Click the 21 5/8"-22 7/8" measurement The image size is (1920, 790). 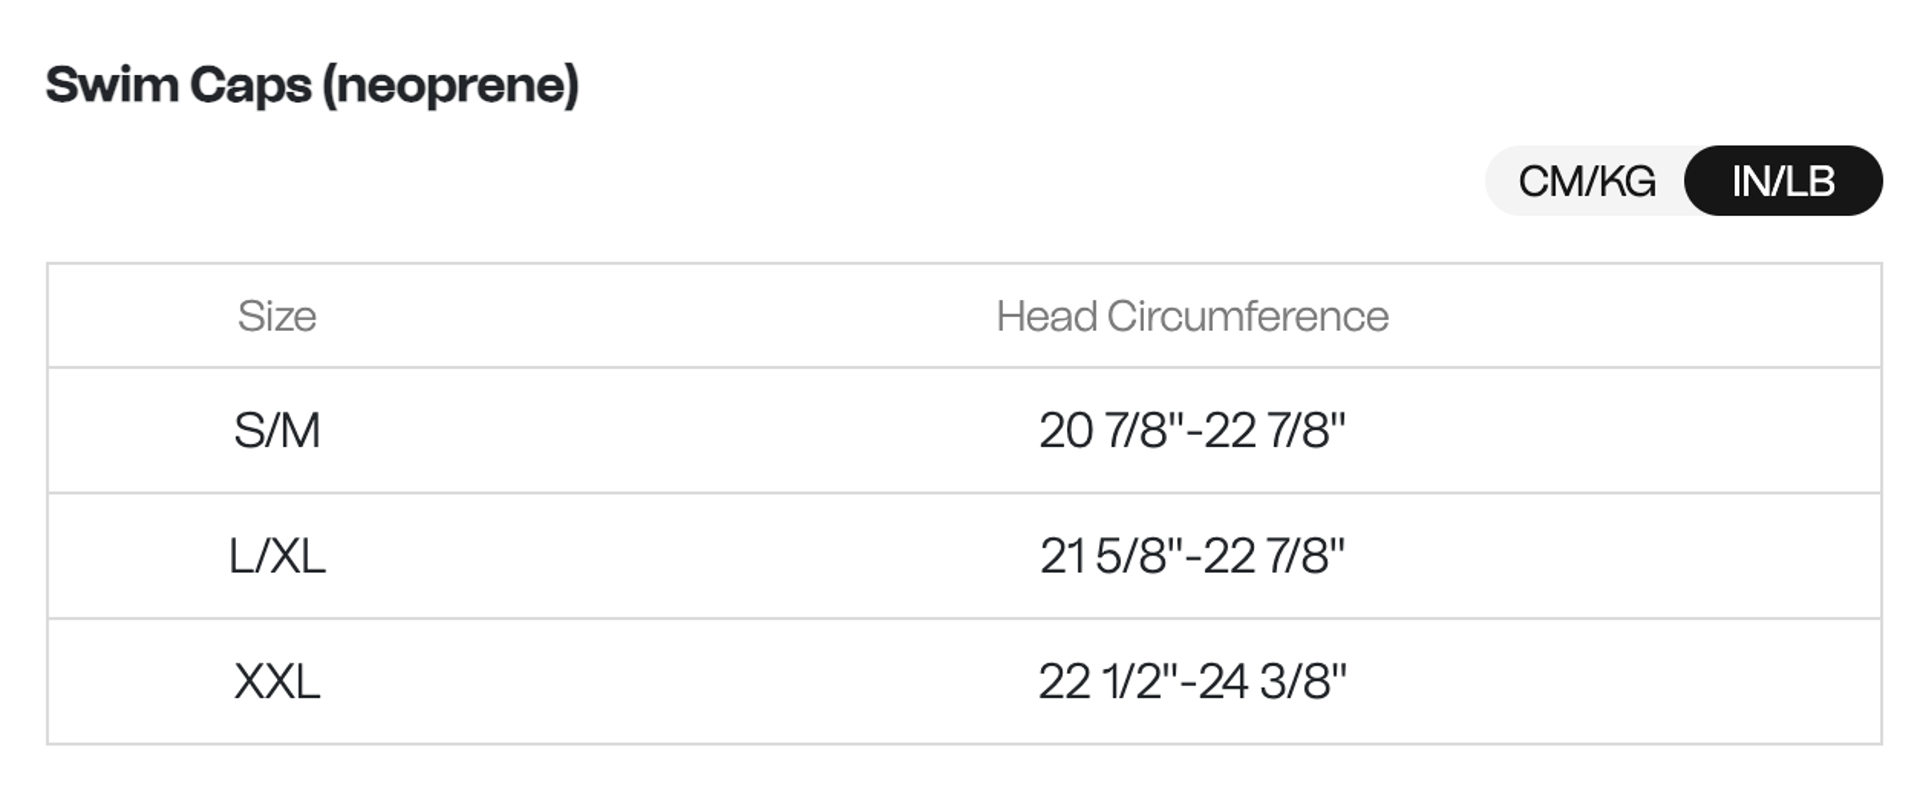pos(1192,556)
